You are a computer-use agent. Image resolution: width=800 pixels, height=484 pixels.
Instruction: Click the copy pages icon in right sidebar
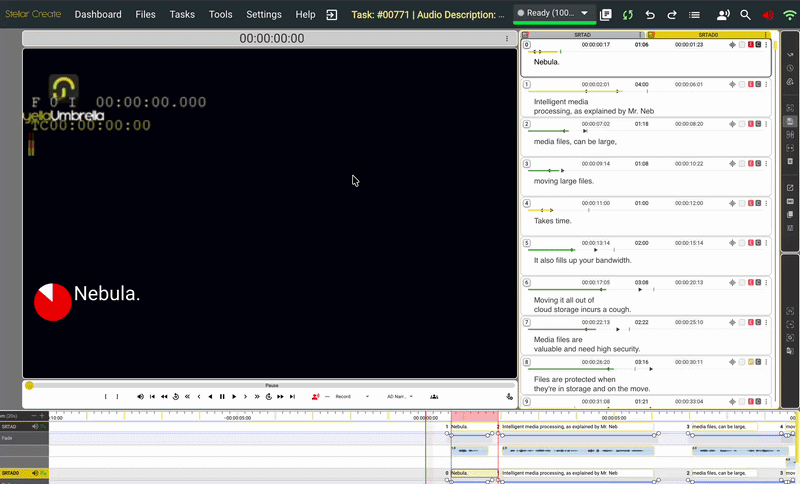[x=790, y=214]
